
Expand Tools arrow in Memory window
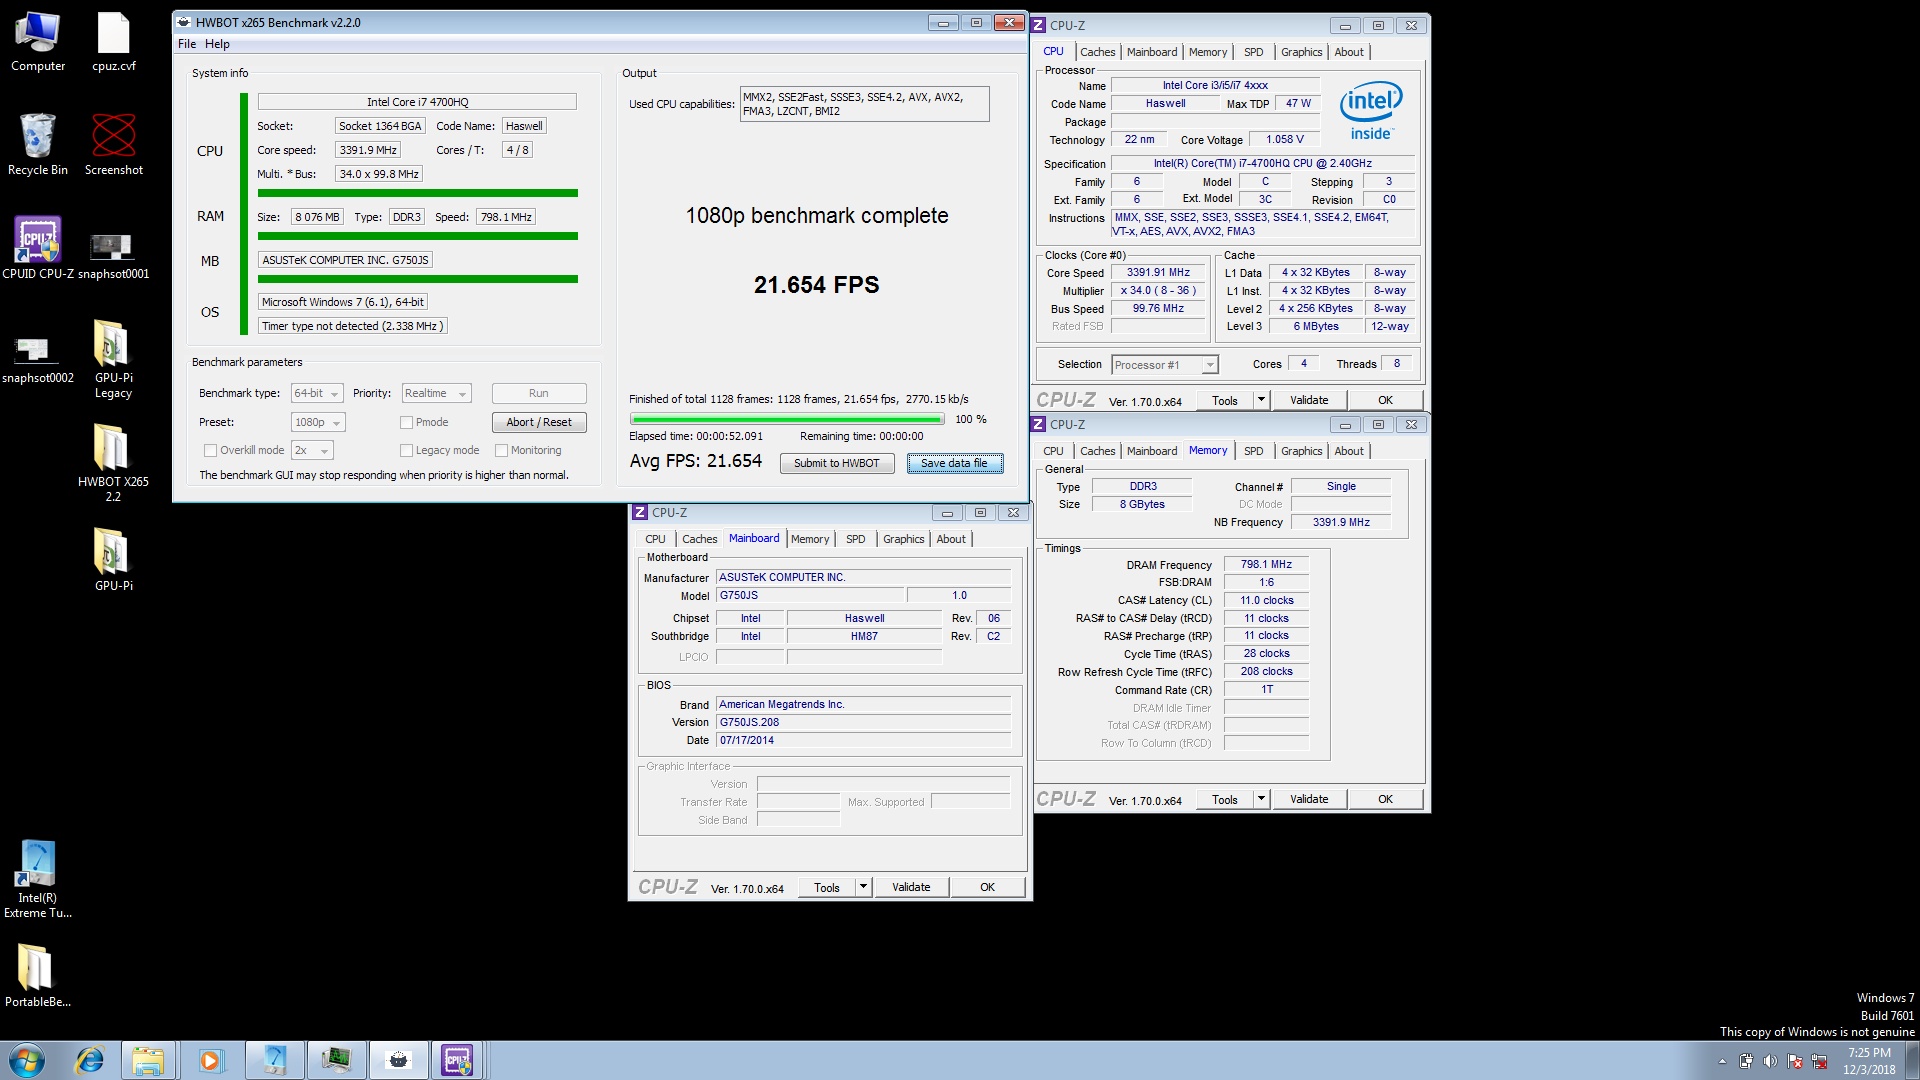(x=1260, y=799)
